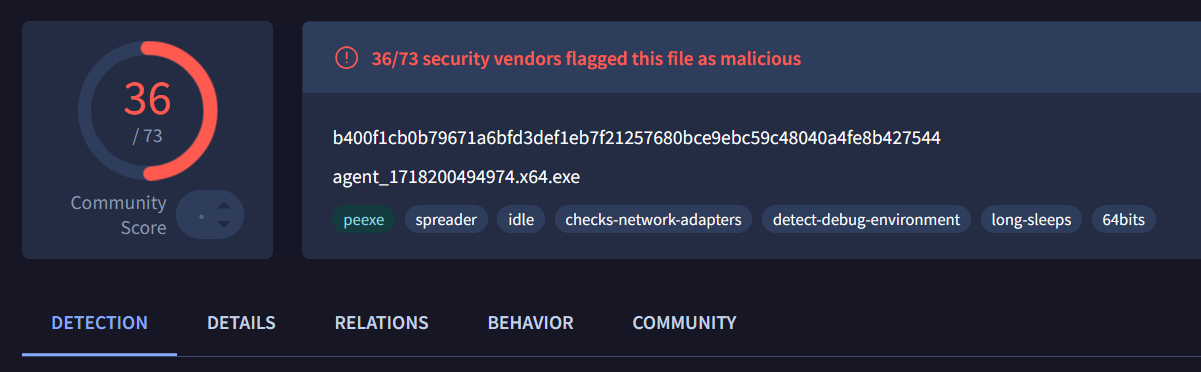Viewport: 1201px width, 372px height.
Task: Click the security vendors flagged banner text
Action: [x=586, y=58]
